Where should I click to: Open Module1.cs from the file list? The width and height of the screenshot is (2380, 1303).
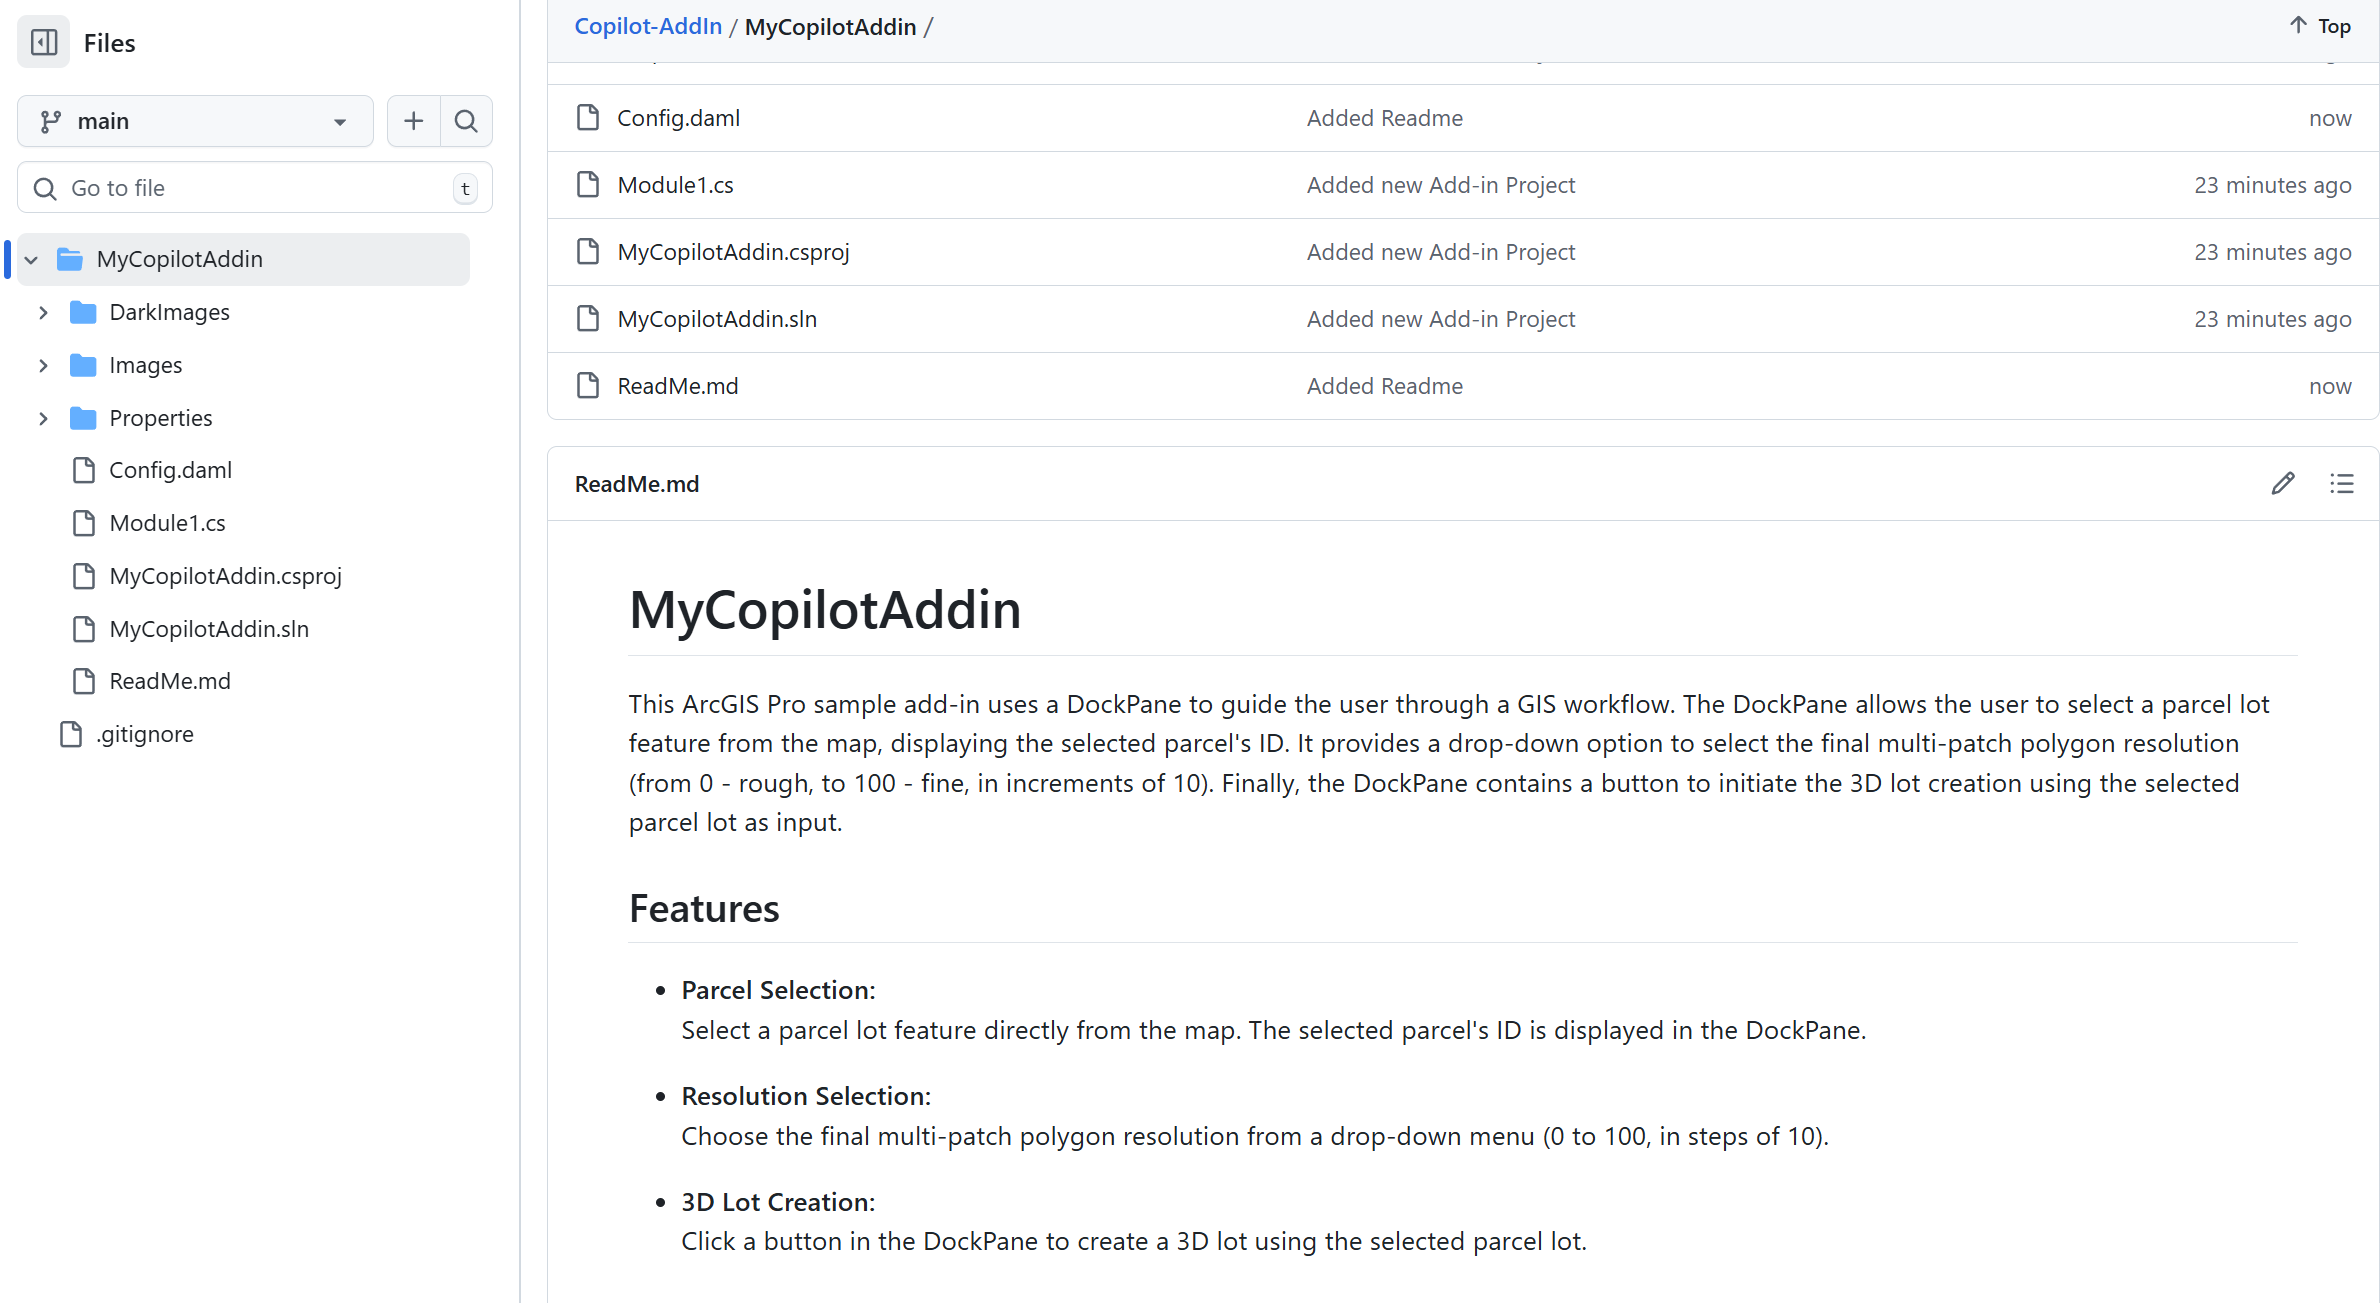click(676, 184)
